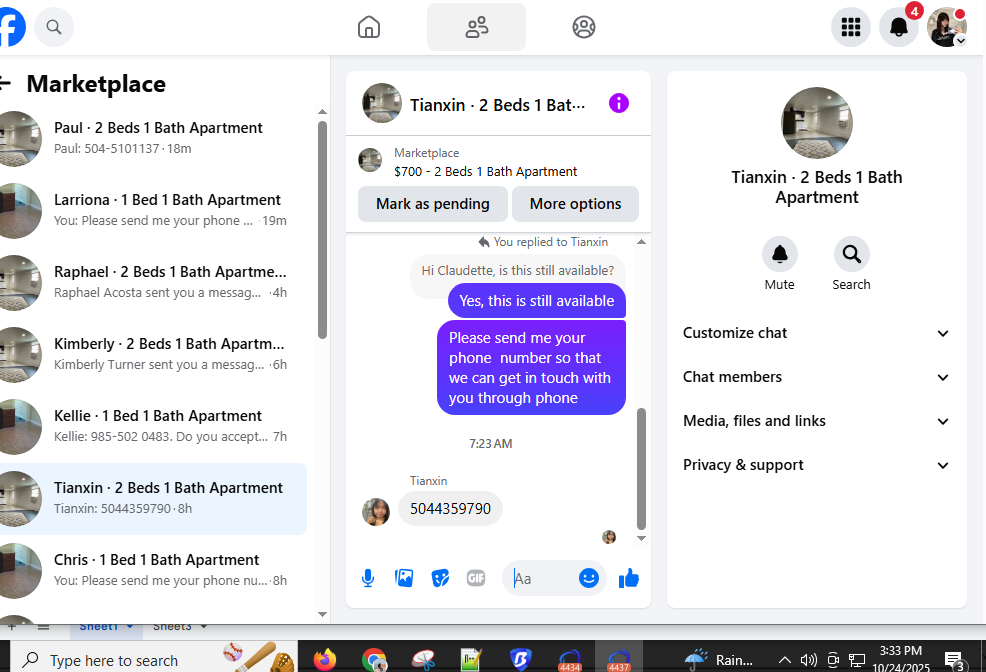
Task: Search in conversation magnifier icon
Action: [x=851, y=254]
